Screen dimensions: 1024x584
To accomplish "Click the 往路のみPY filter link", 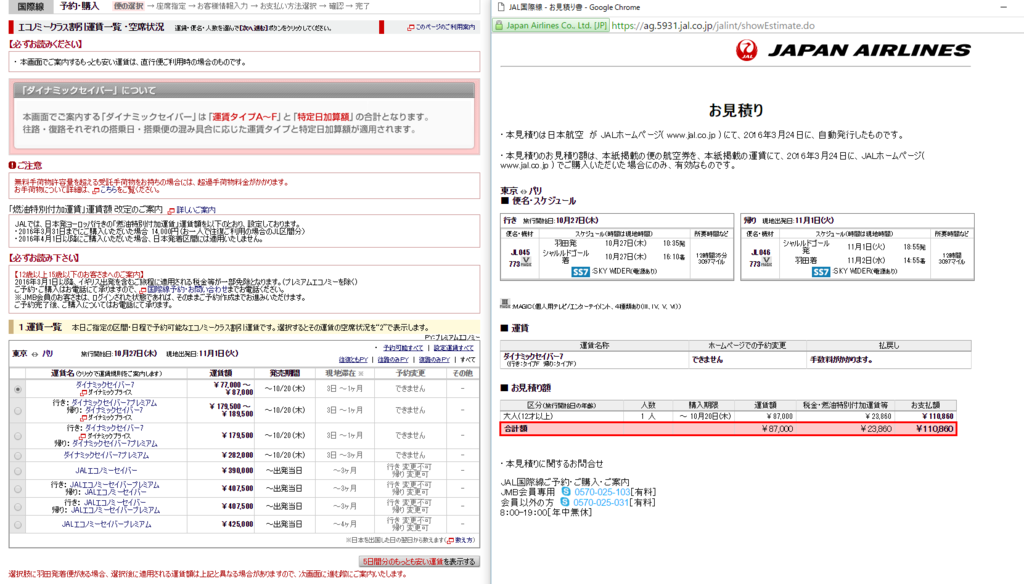I will [393, 360].
